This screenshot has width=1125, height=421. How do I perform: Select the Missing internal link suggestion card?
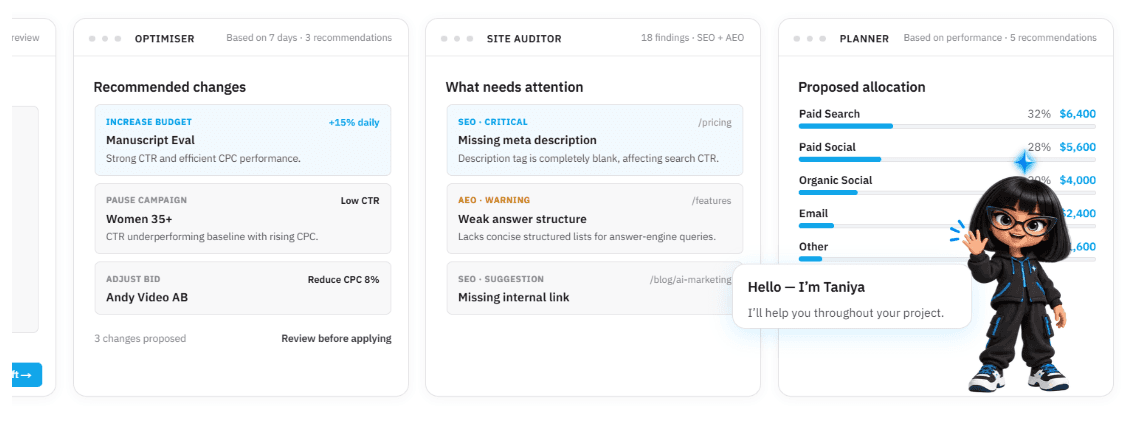tap(595, 288)
